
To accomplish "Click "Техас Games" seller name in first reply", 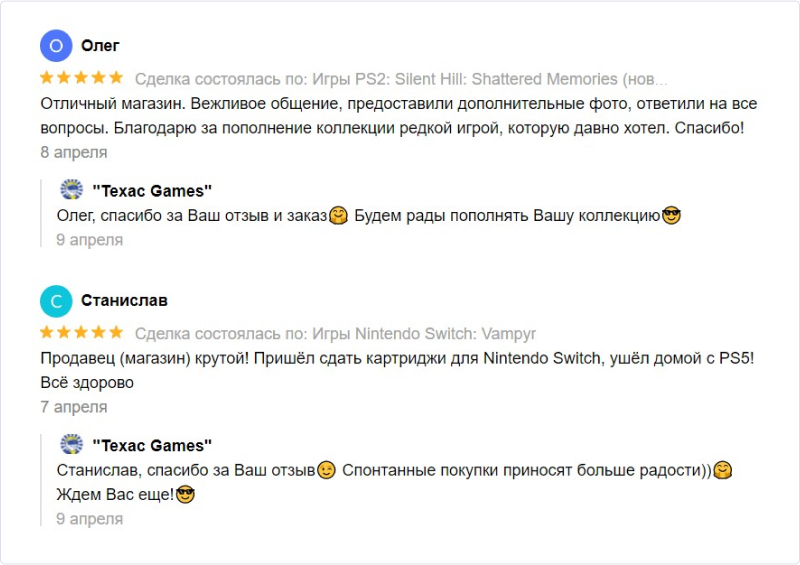I will point(152,191).
